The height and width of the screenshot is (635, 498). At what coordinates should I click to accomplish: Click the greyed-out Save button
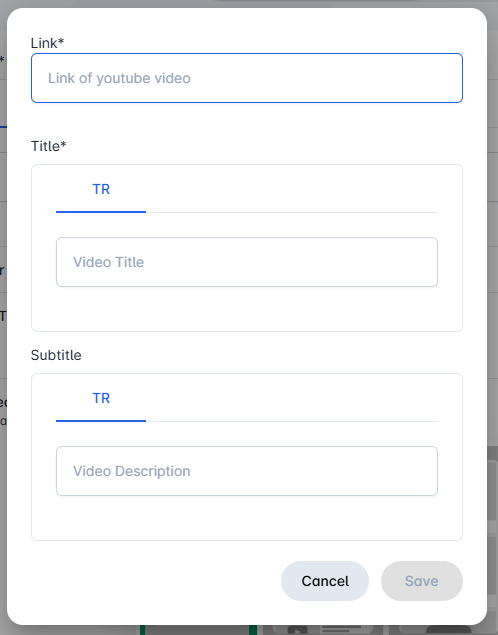pyautogui.click(x=421, y=581)
